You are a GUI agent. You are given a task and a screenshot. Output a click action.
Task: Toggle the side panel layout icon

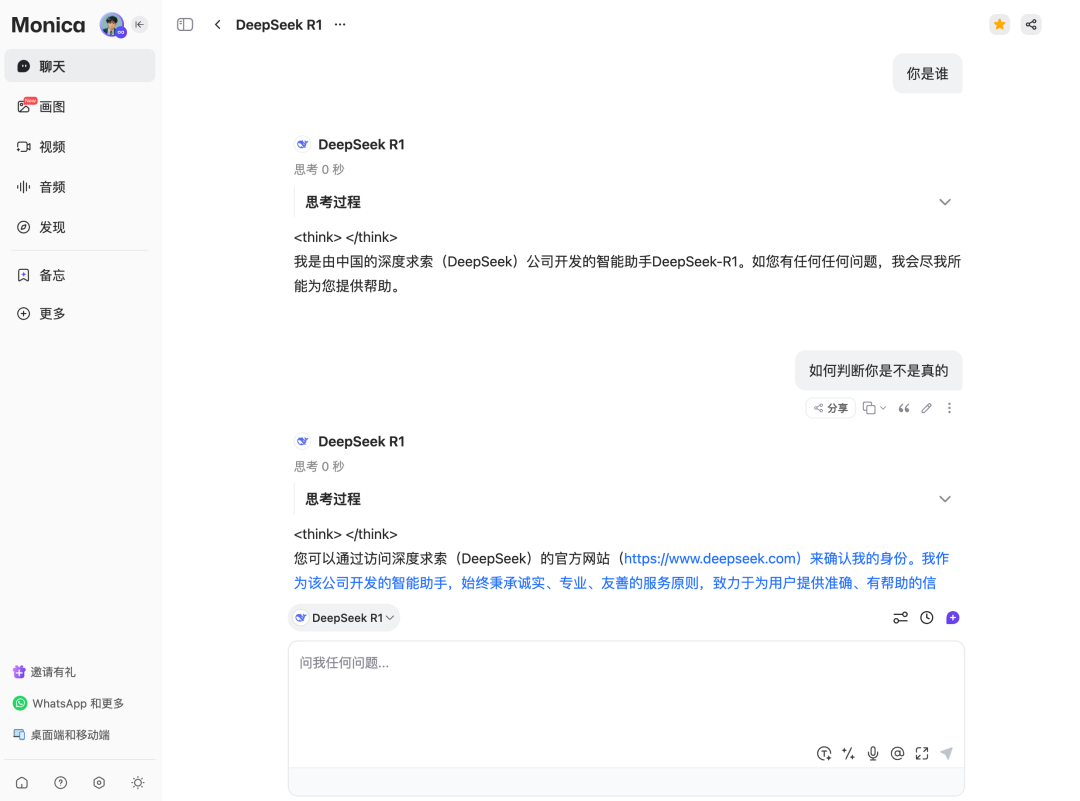[x=185, y=25]
